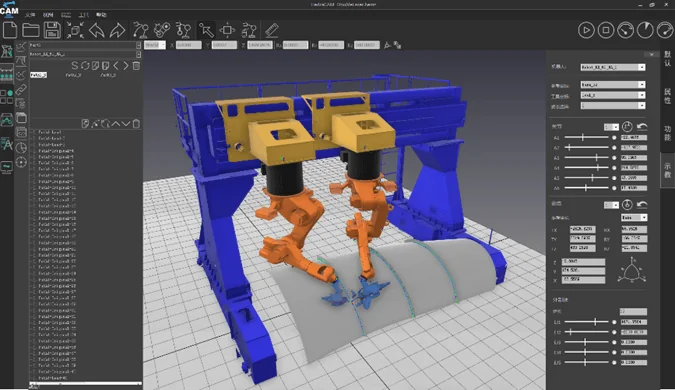The height and width of the screenshot is (390, 675).
Task: Click the chain link icon in the left sidebar
Action: click(21, 90)
